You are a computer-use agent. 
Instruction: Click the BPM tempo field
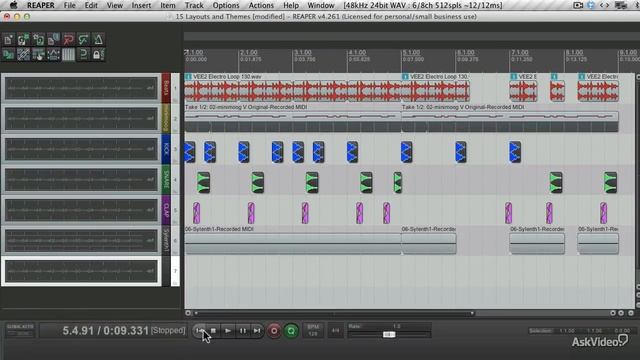tap(313, 331)
